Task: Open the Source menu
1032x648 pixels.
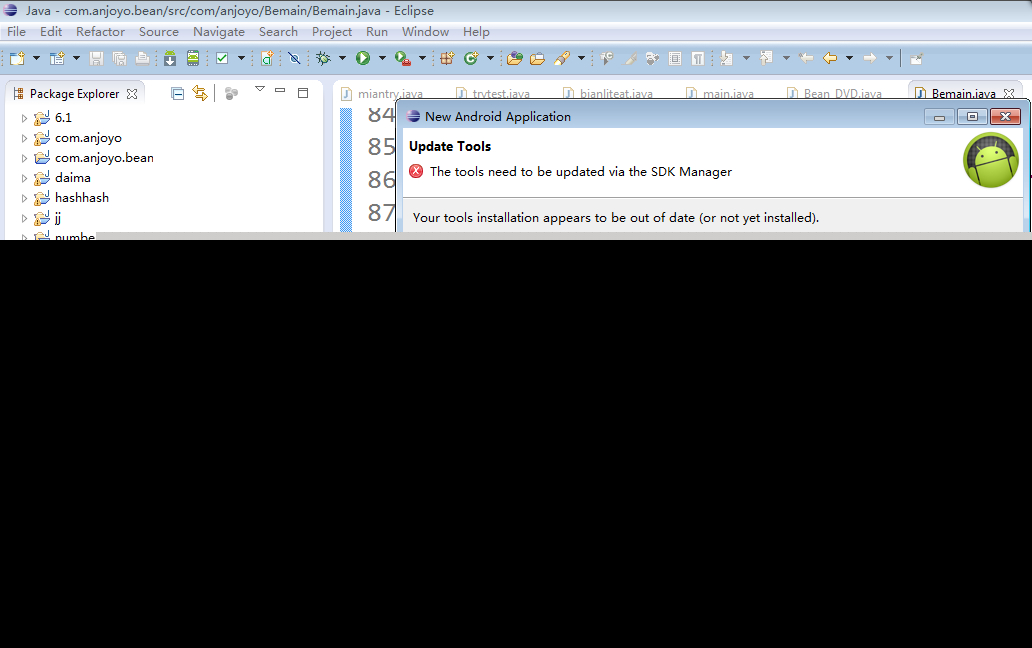Action: (159, 32)
